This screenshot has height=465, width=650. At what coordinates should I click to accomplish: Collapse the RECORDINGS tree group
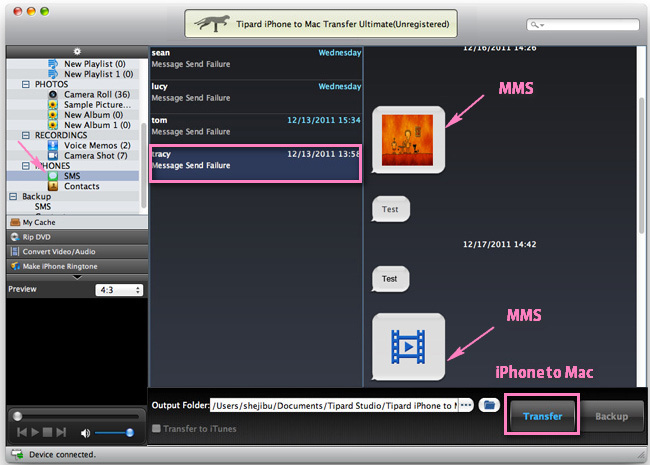click(x=26, y=135)
